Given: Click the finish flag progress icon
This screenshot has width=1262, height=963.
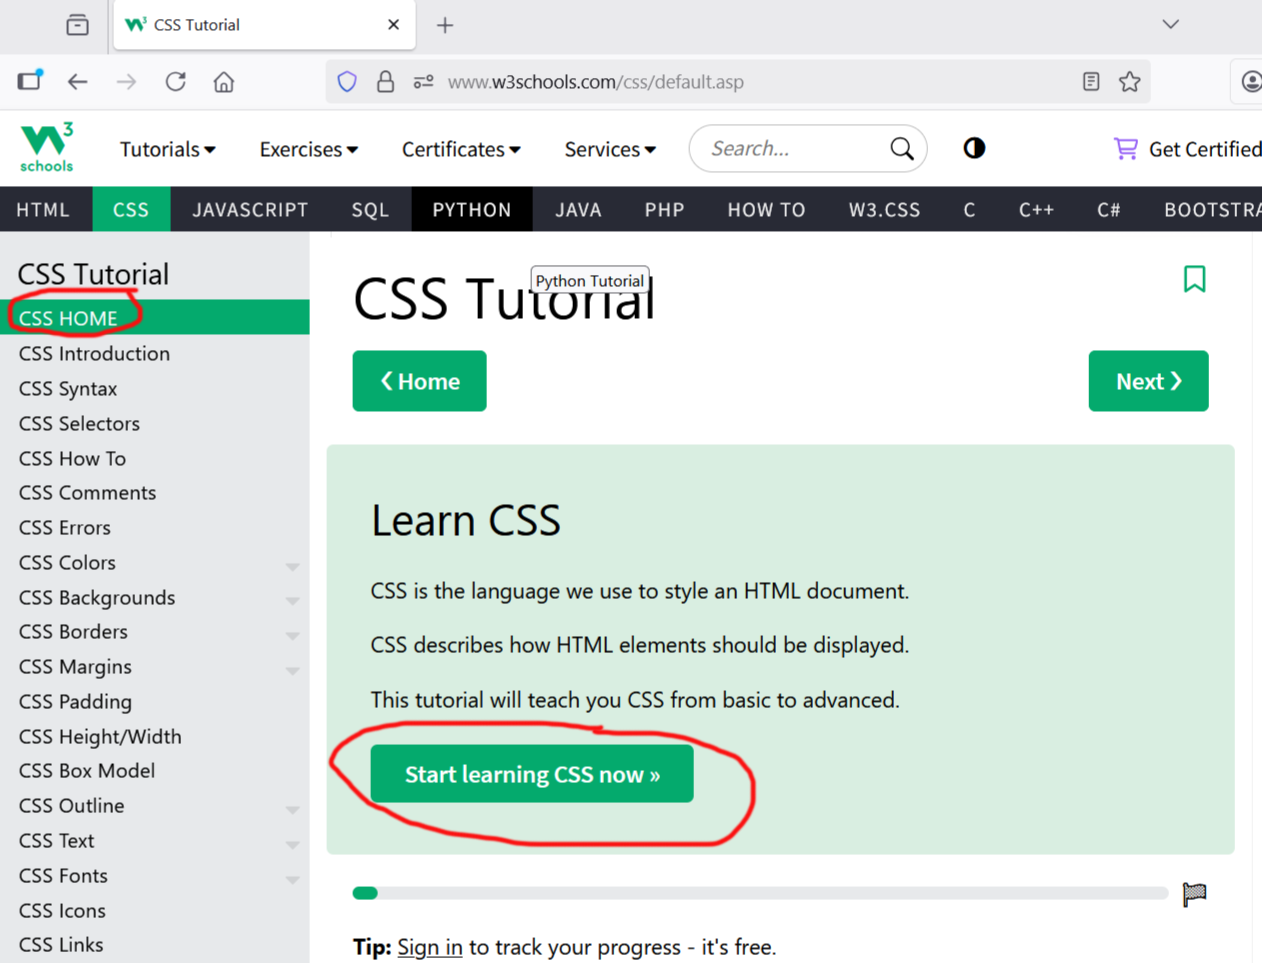Looking at the screenshot, I should click(1194, 893).
